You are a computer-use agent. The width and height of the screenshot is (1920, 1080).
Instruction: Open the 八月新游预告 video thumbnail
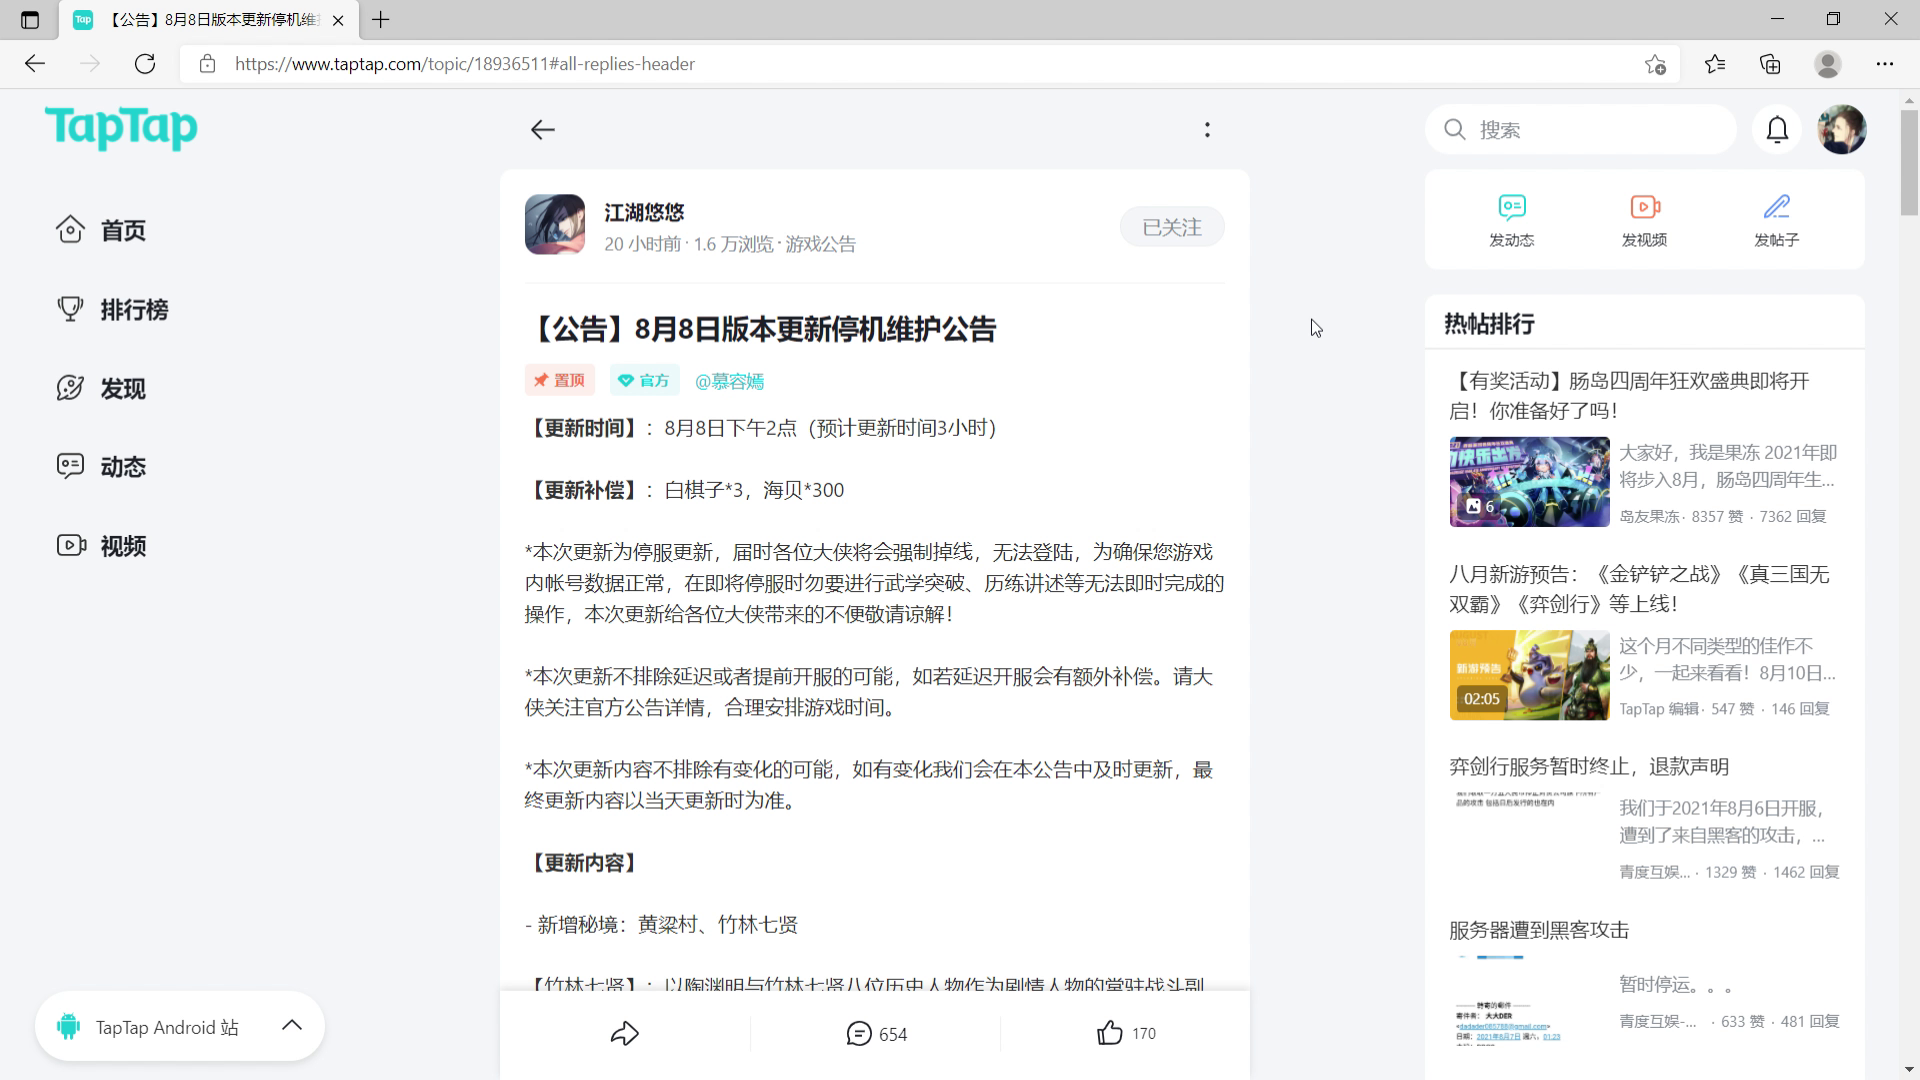click(1529, 675)
